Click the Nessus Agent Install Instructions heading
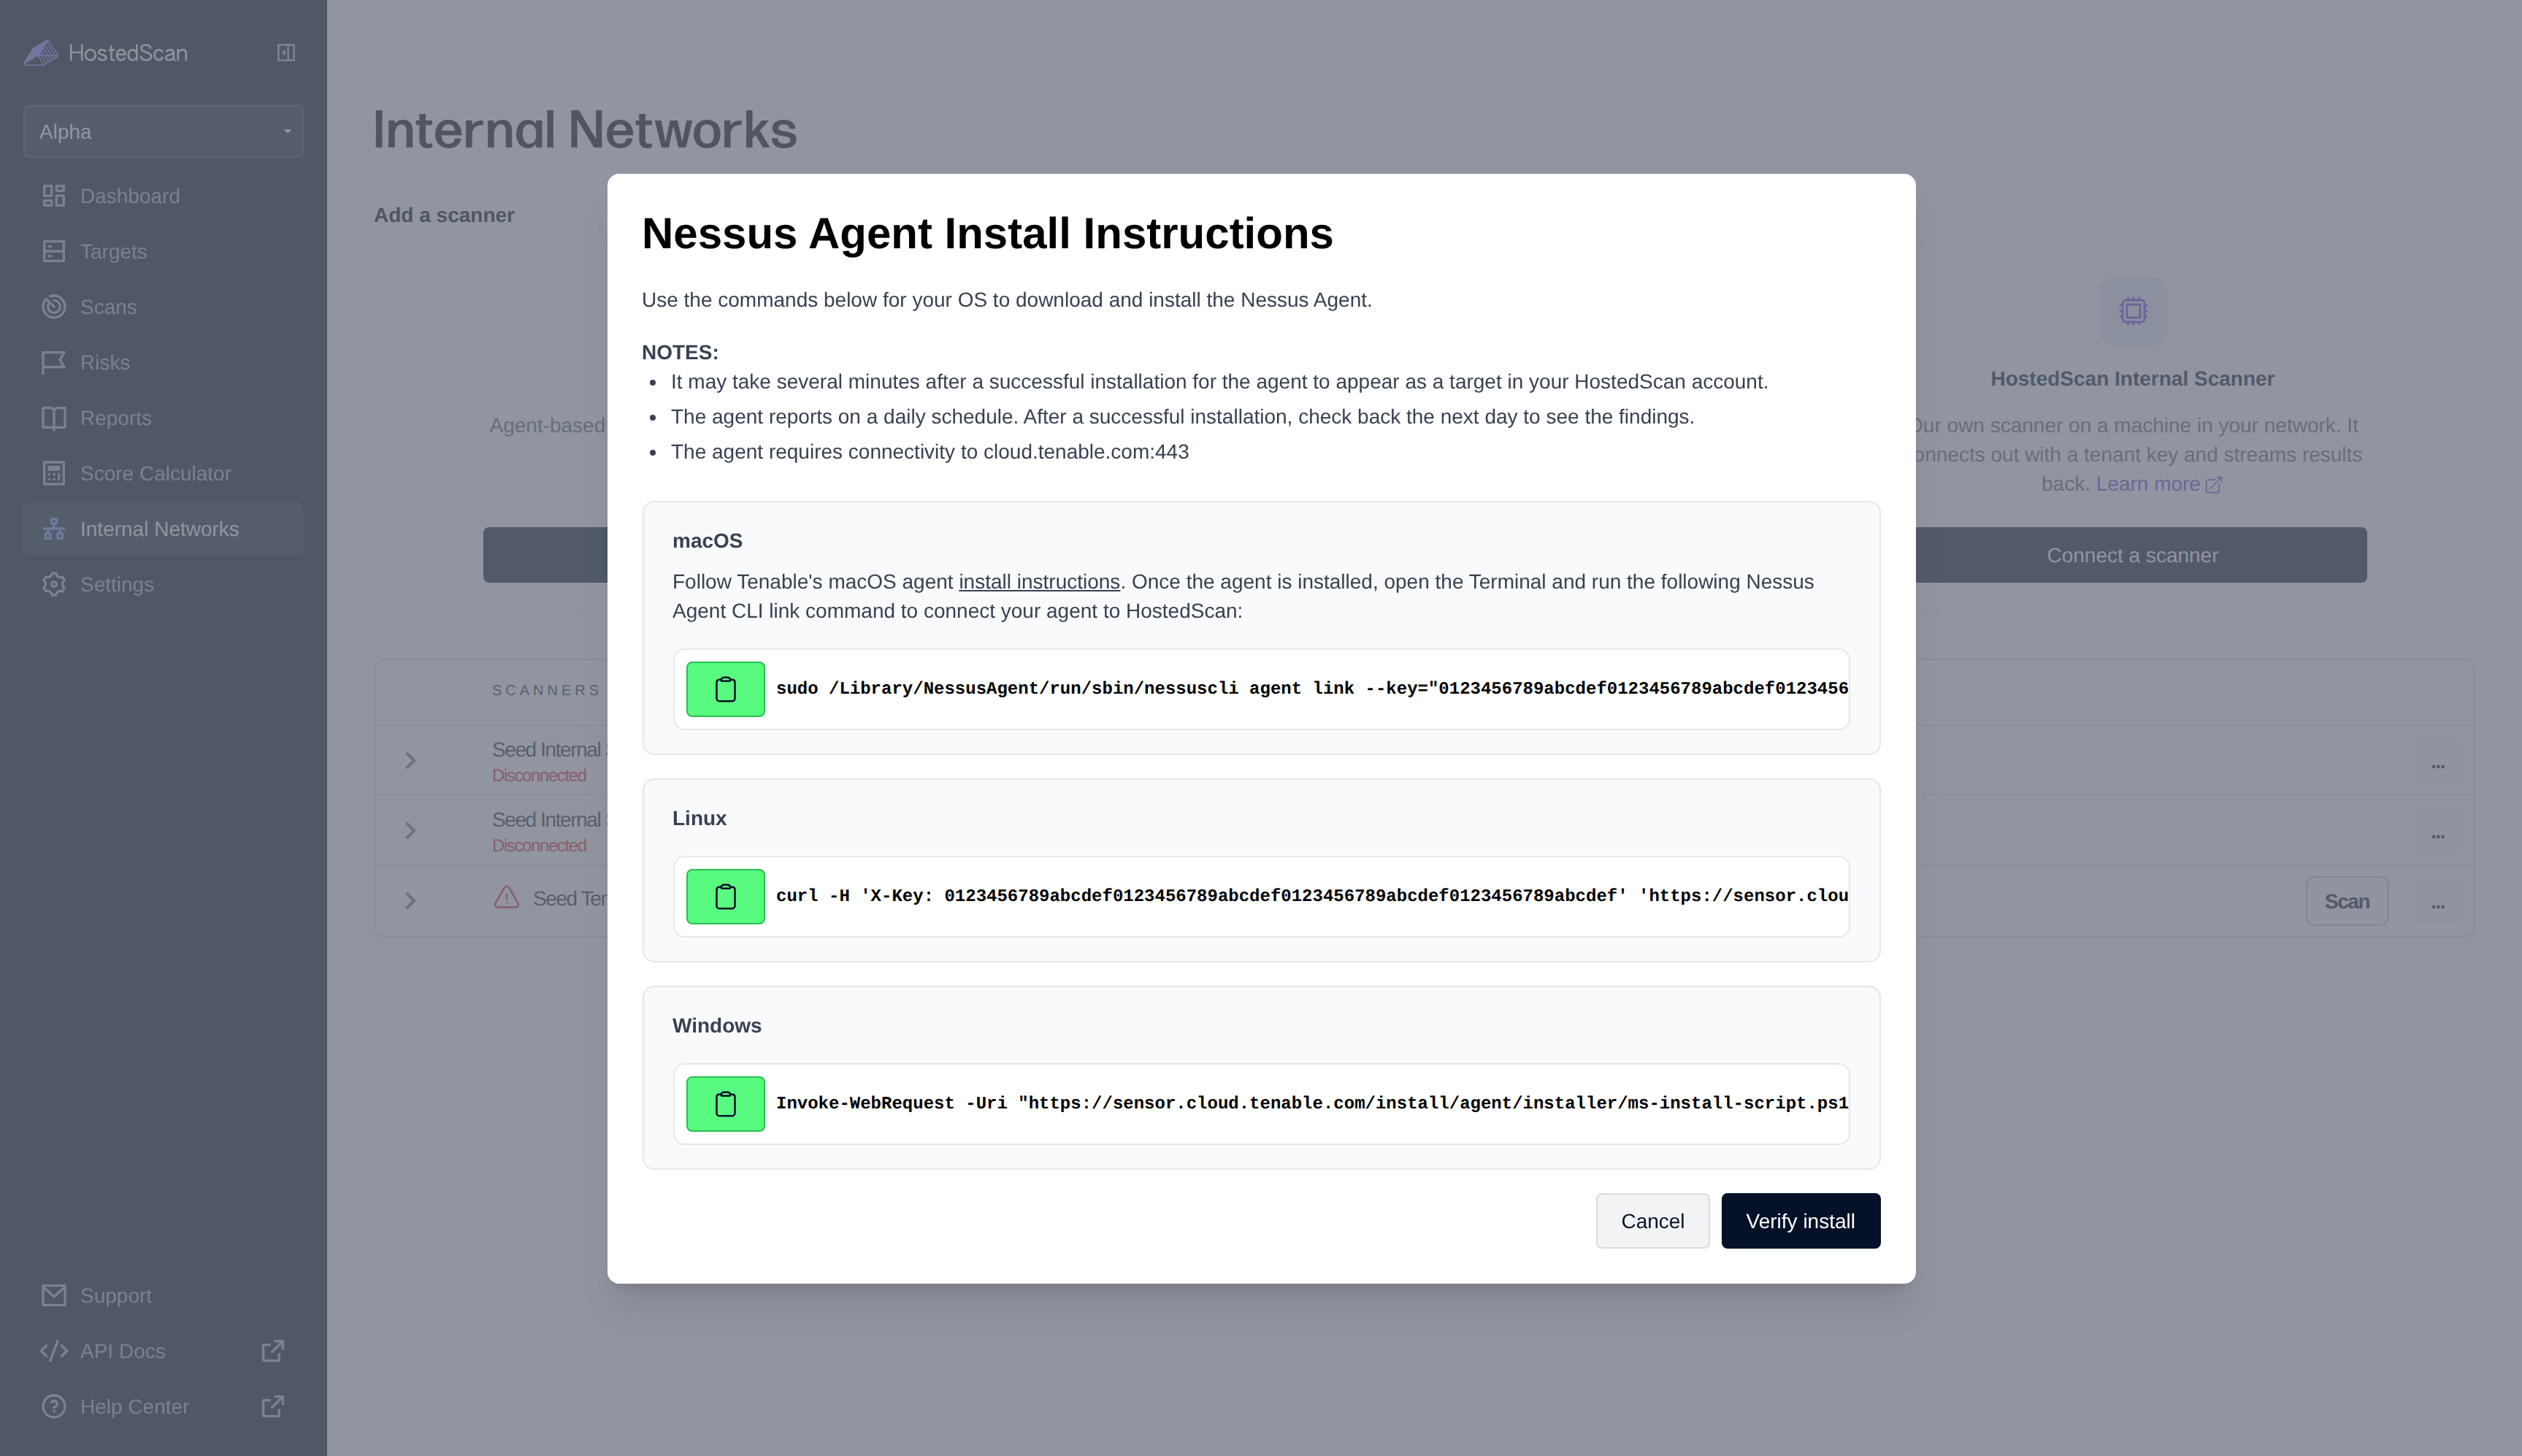This screenshot has width=2522, height=1456. click(x=987, y=233)
